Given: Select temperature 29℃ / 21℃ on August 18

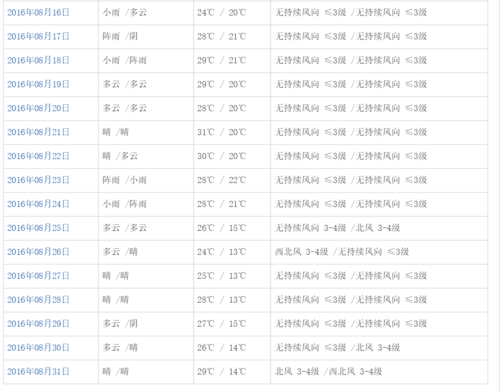Looking at the screenshot, I should [221, 60].
